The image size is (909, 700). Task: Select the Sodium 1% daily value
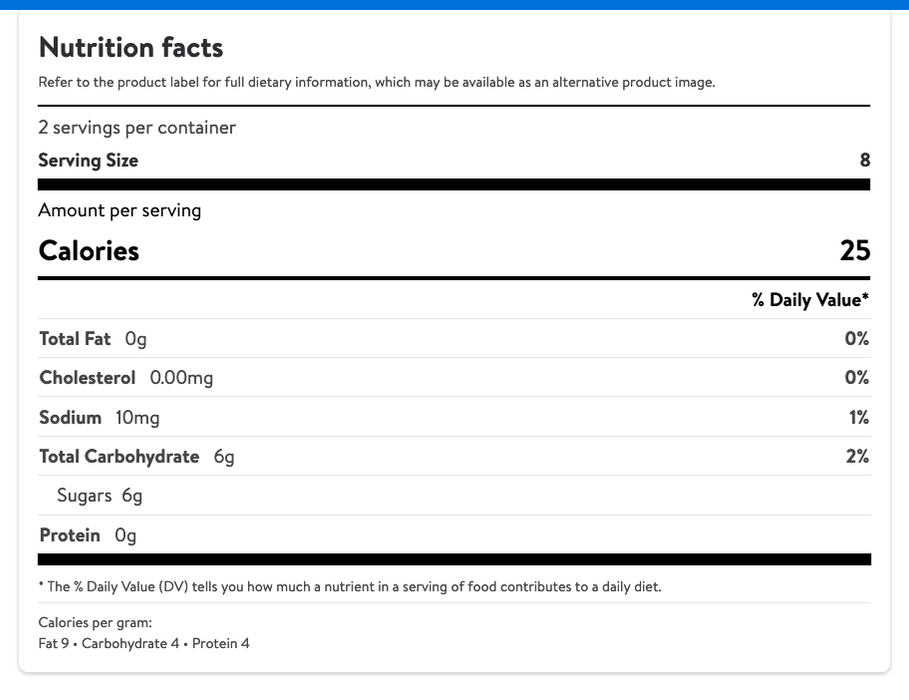click(x=859, y=418)
